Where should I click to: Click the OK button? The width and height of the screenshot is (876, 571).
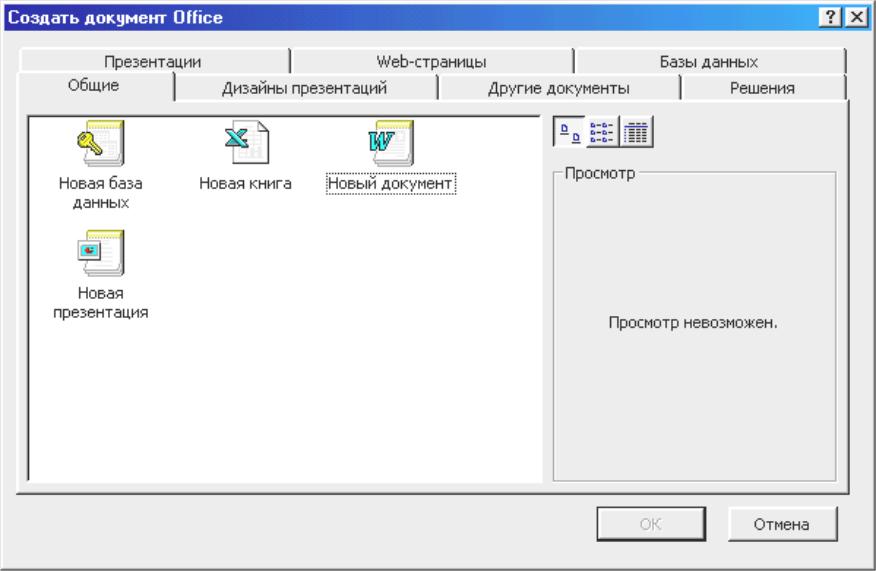tap(651, 524)
